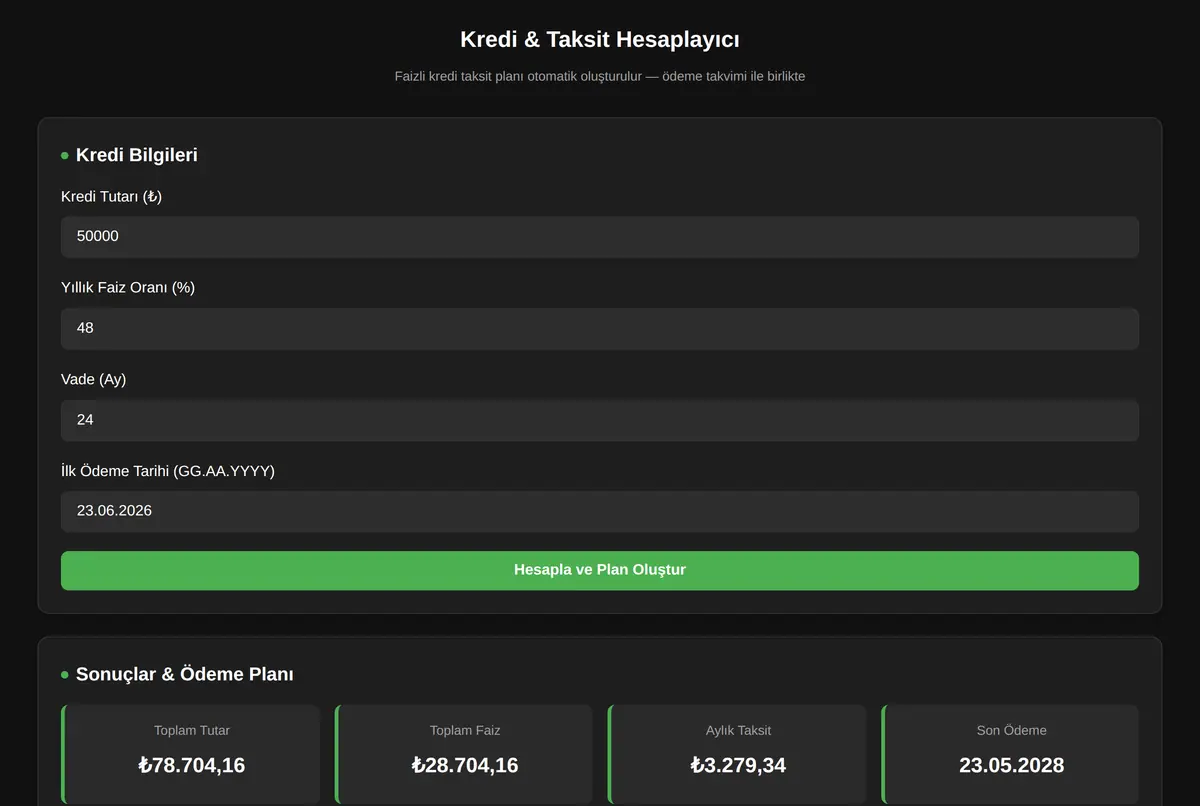
Task: Select the Son Ödeme date 23.05.2028
Action: point(1011,765)
